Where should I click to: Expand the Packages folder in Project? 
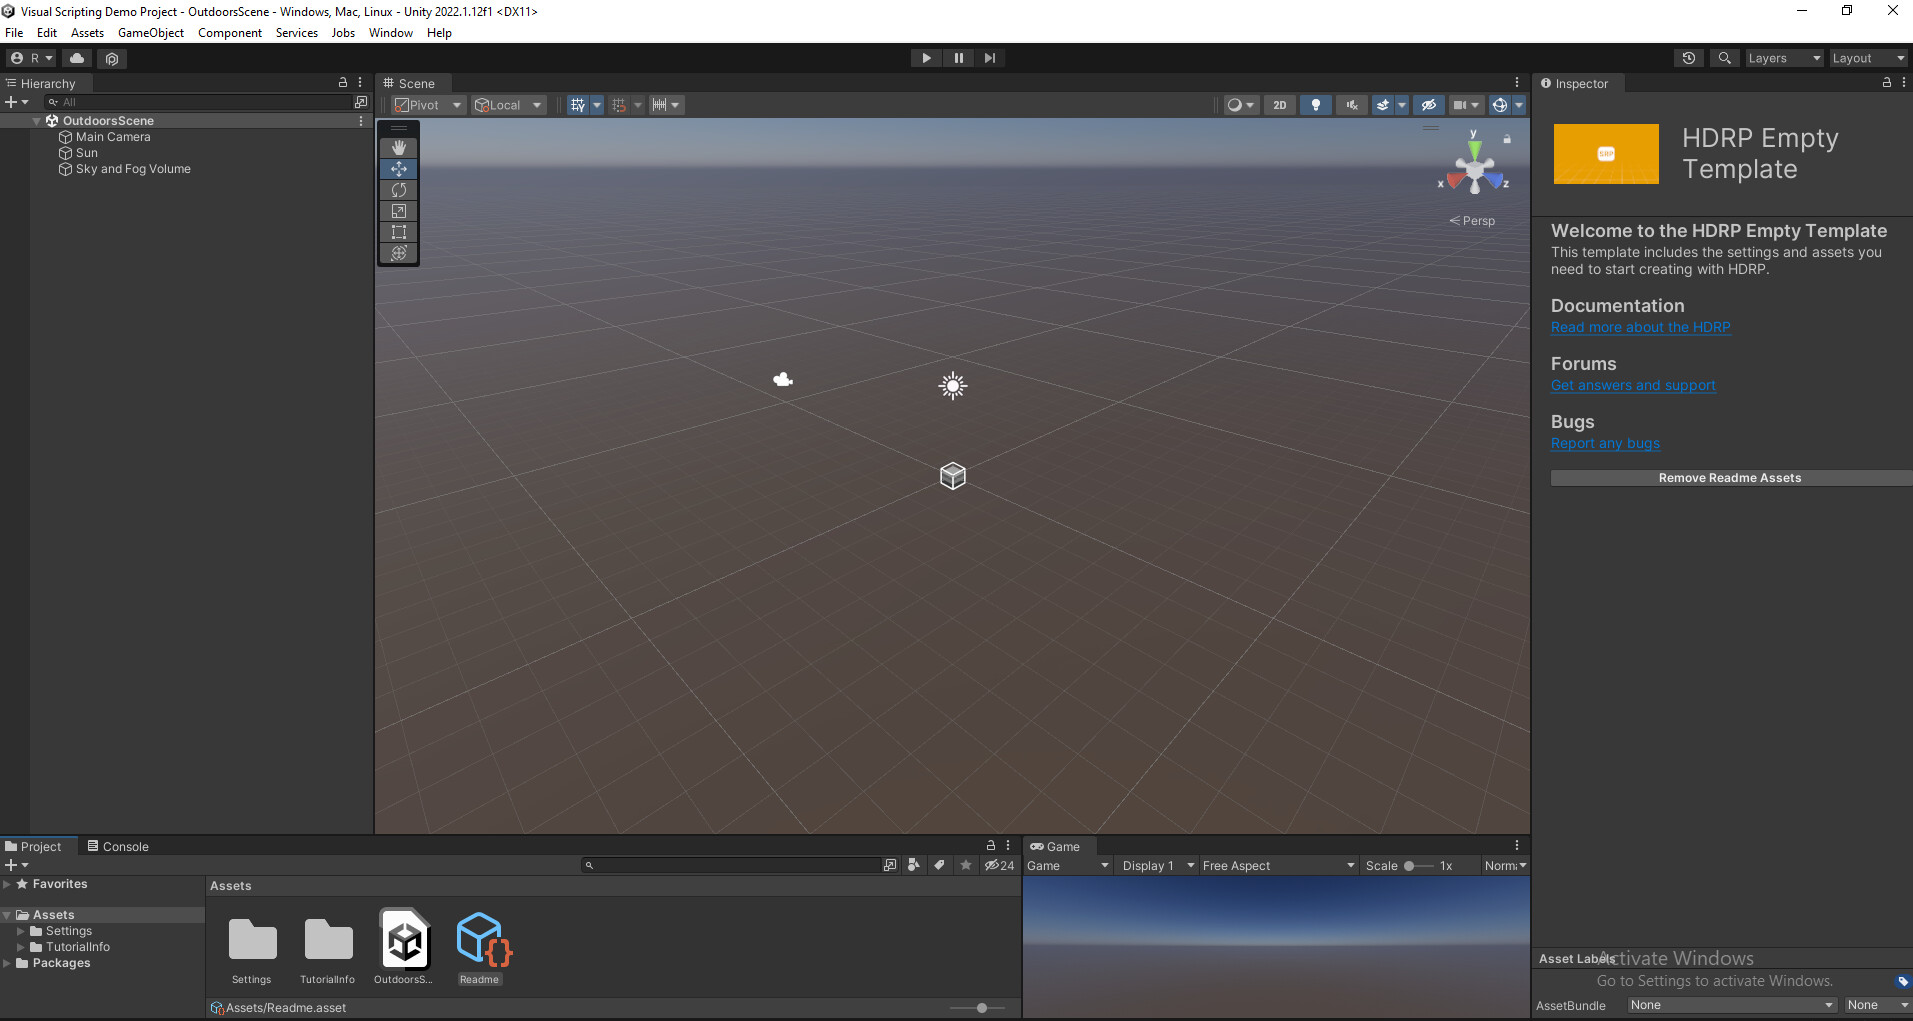8,963
